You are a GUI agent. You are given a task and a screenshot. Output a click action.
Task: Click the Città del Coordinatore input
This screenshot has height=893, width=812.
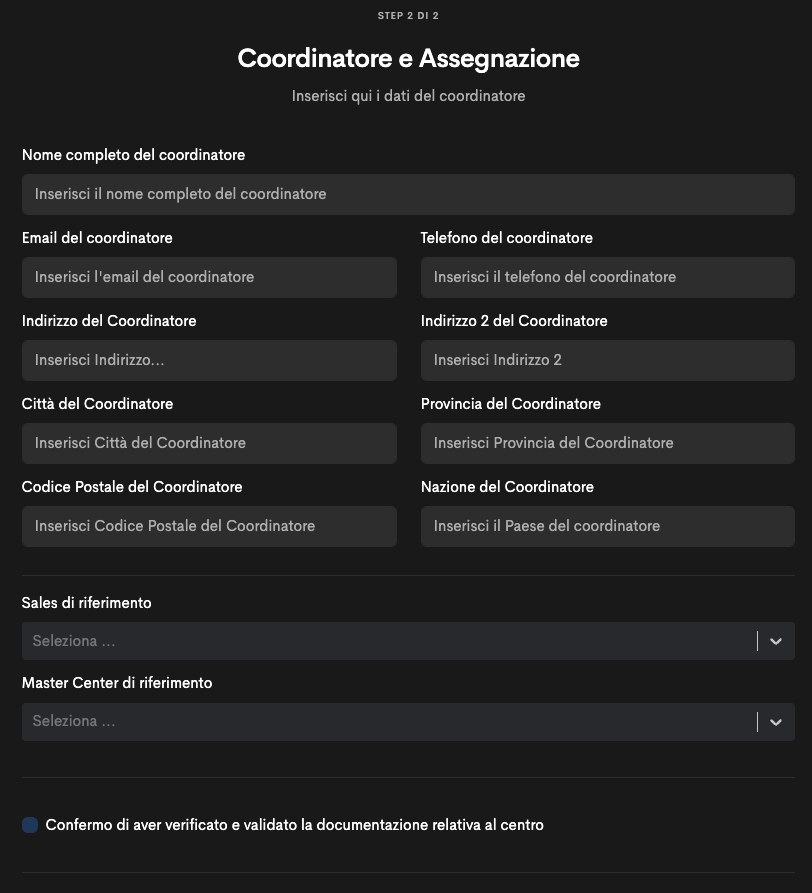click(x=209, y=443)
